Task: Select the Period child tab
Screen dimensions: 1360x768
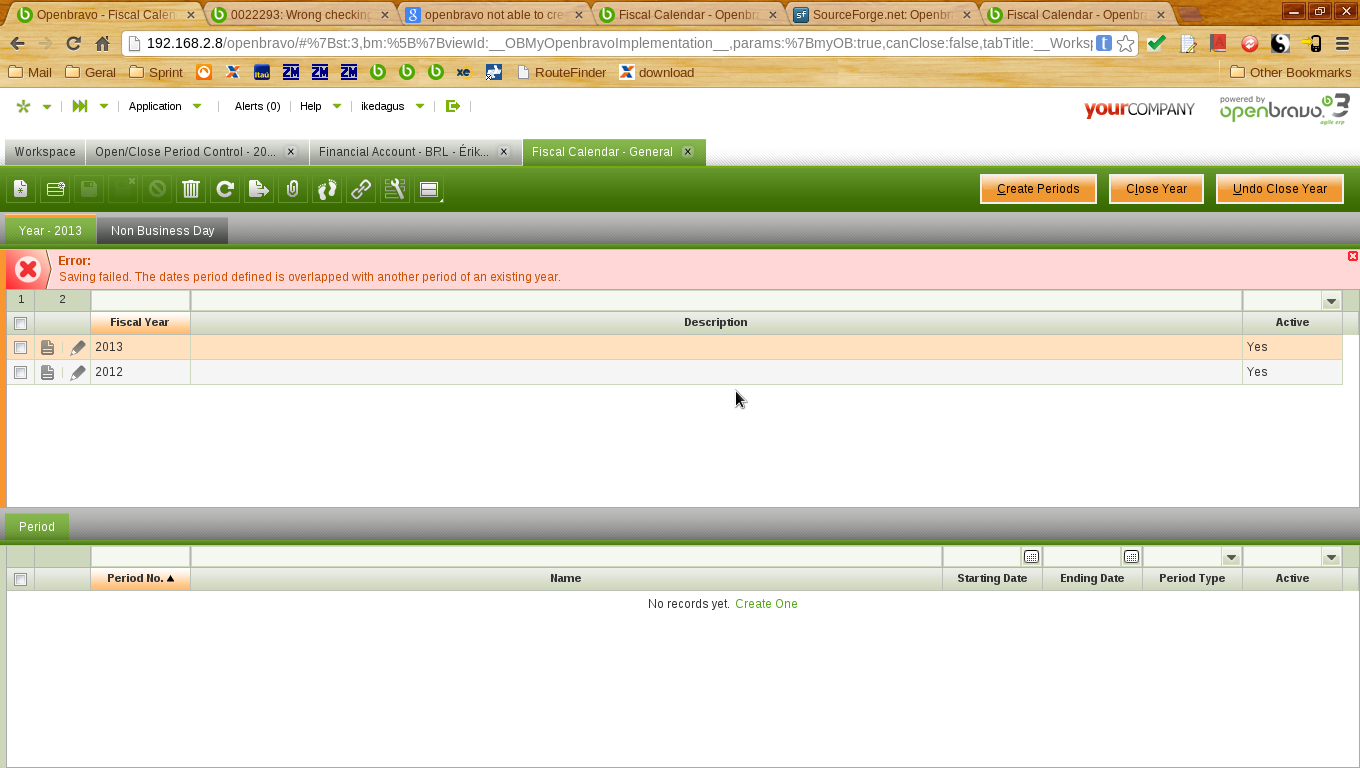Action: (37, 527)
